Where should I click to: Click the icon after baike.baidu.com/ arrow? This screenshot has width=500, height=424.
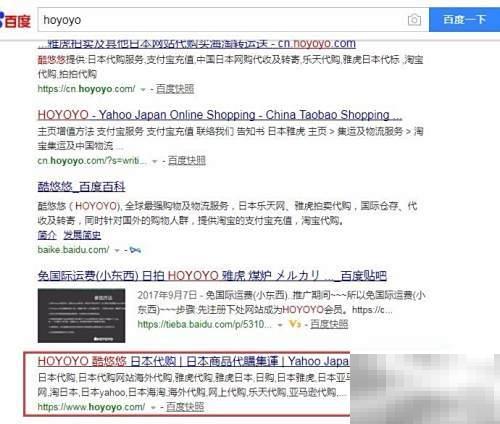pyautogui.click(x=135, y=250)
